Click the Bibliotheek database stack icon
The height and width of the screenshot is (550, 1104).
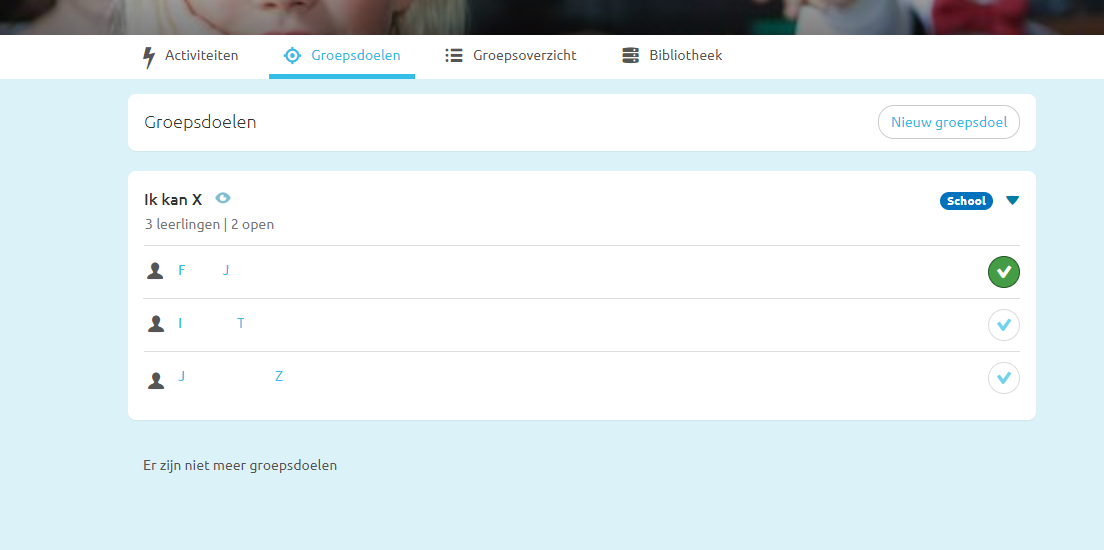click(x=630, y=56)
